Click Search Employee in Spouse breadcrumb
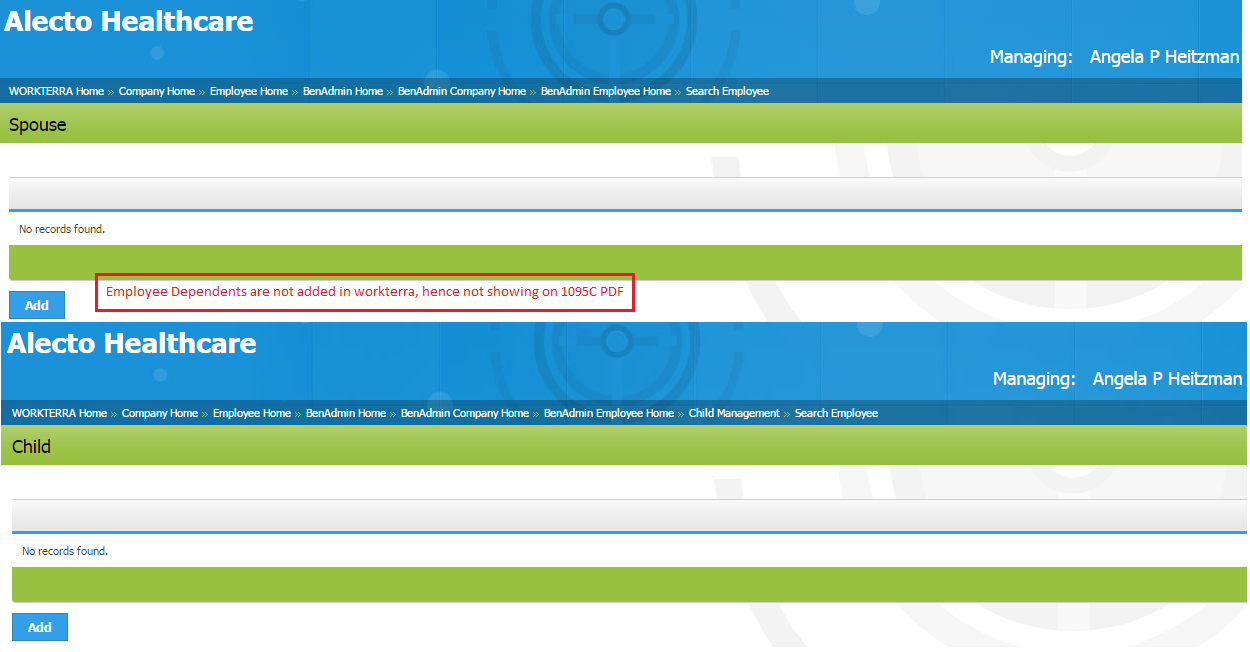1250x652 pixels. point(727,91)
